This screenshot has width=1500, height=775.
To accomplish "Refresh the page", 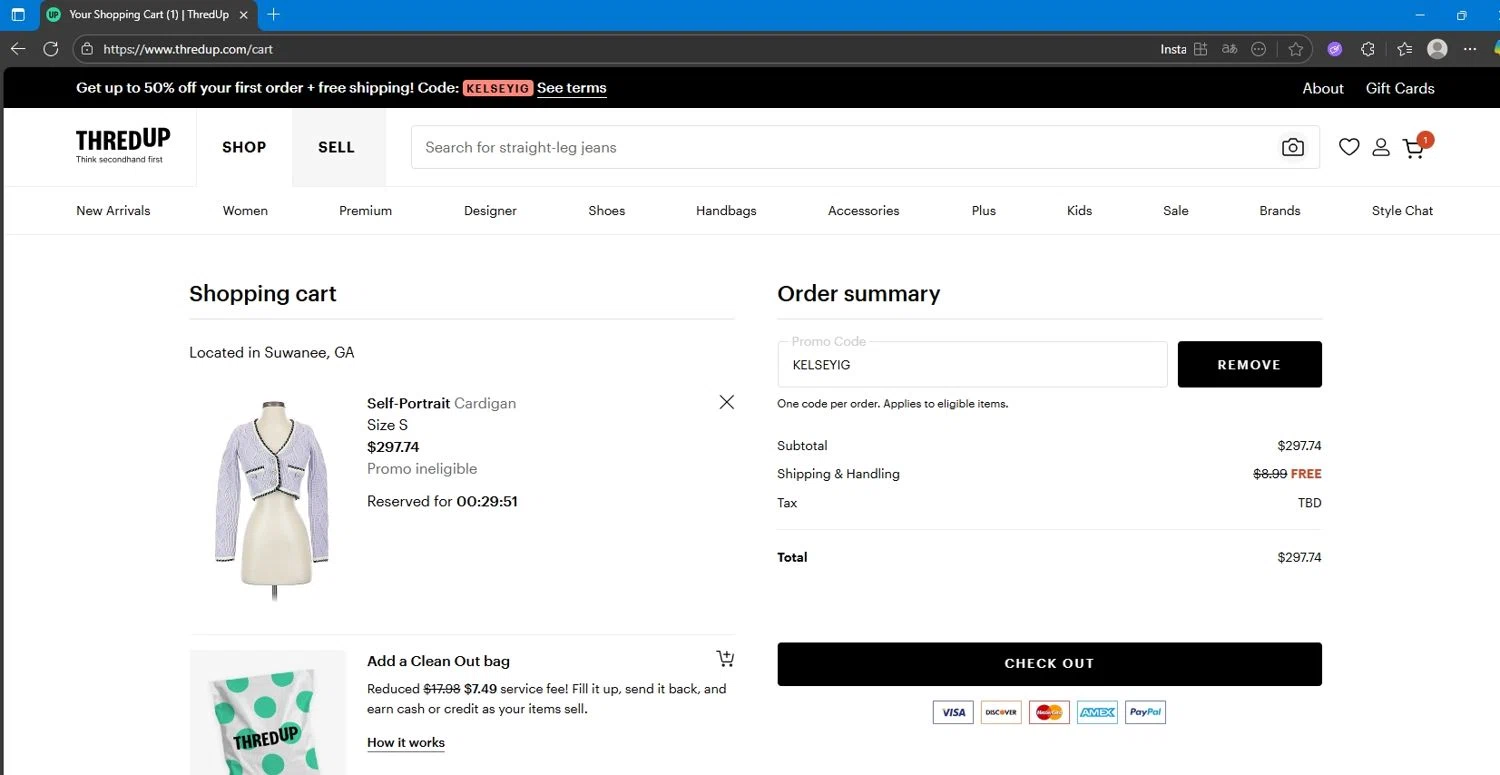I will pyautogui.click(x=51, y=49).
